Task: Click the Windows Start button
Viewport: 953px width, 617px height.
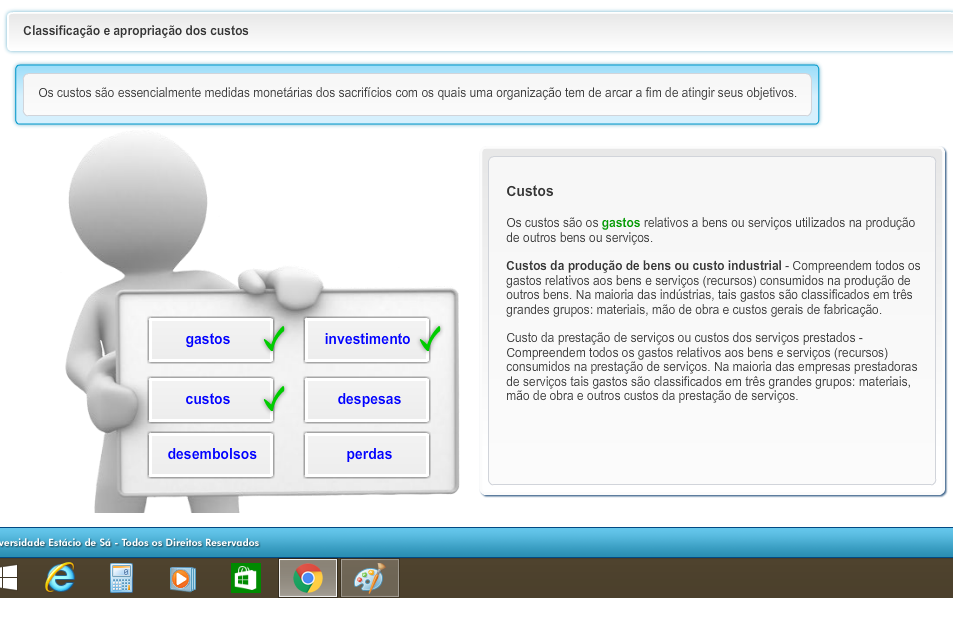Action: tap(9, 577)
